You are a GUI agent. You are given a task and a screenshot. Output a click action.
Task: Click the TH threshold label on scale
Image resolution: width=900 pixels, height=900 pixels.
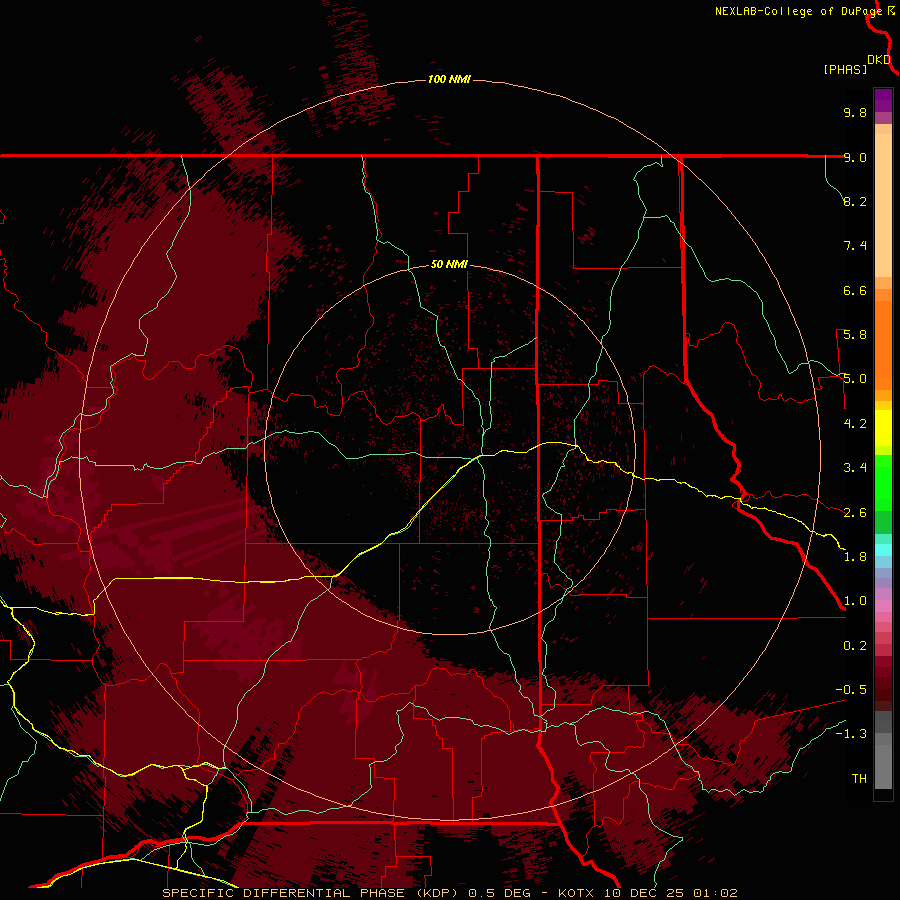coord(859,779)
